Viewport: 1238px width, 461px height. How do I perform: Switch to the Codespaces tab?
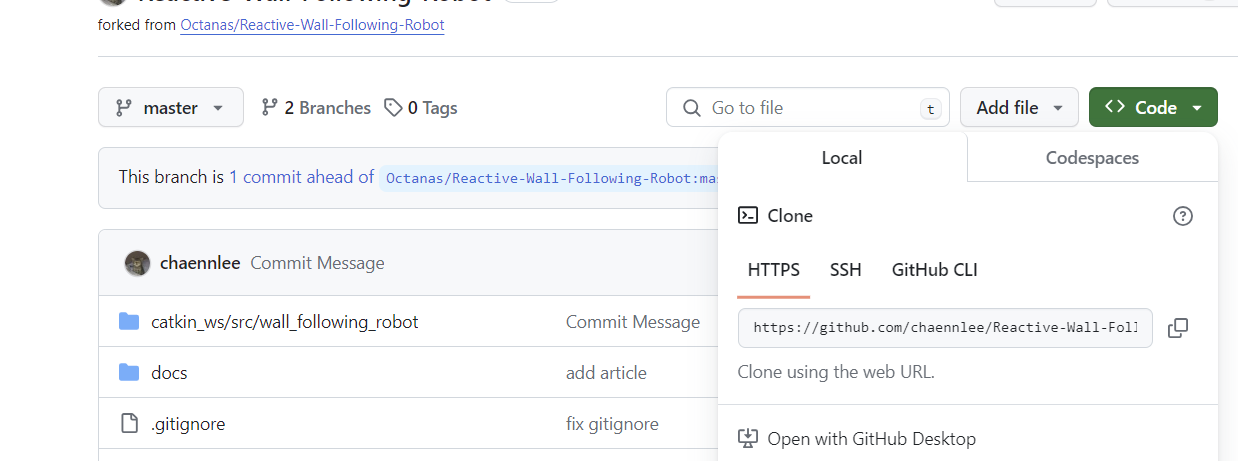point(1092,157)
